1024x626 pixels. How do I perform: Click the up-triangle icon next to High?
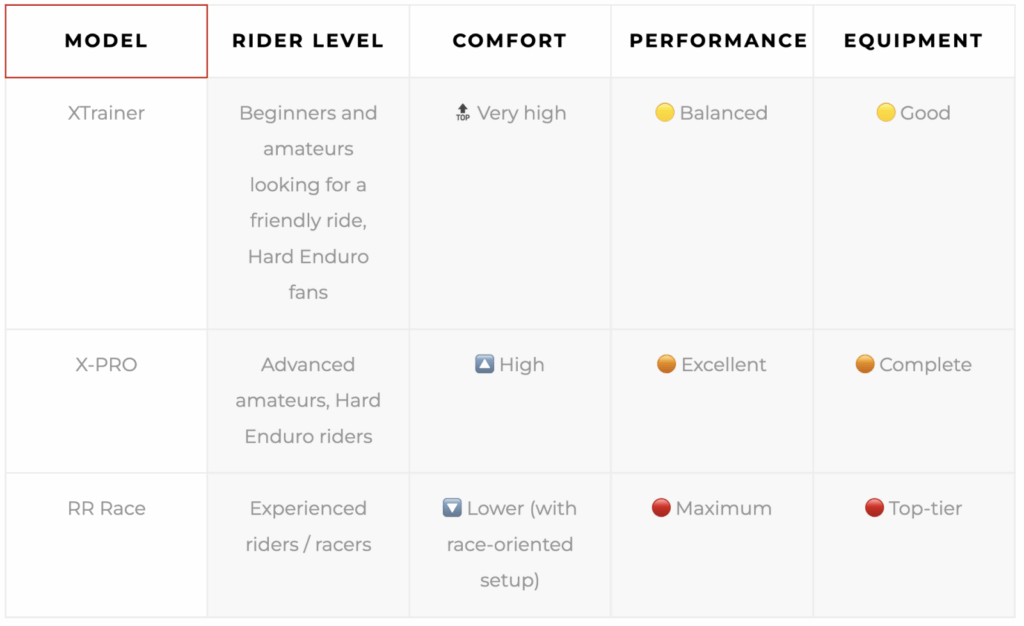[484, 364]
